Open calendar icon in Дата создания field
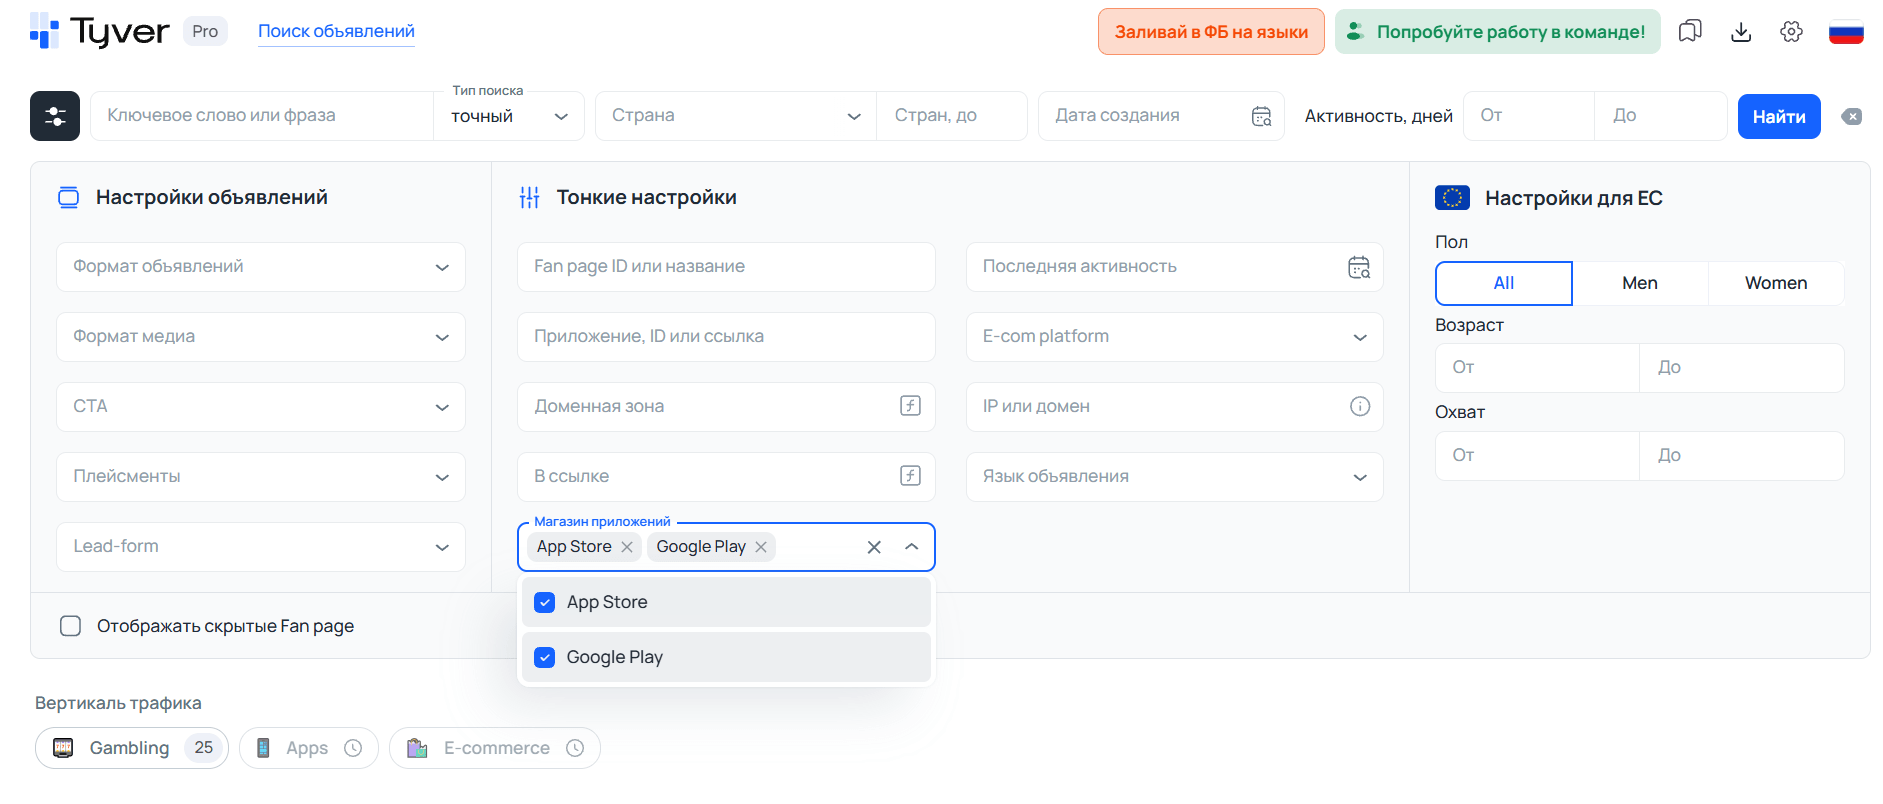This screenshot has height=804, width=1883. [1261, 116]
